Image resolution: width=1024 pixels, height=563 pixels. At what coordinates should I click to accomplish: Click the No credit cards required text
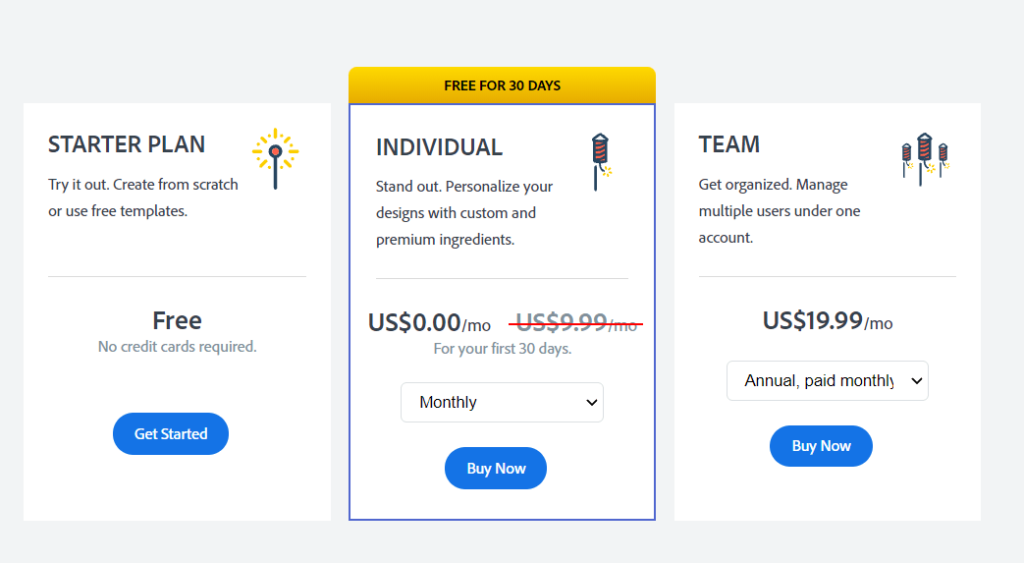click(177, 347)
